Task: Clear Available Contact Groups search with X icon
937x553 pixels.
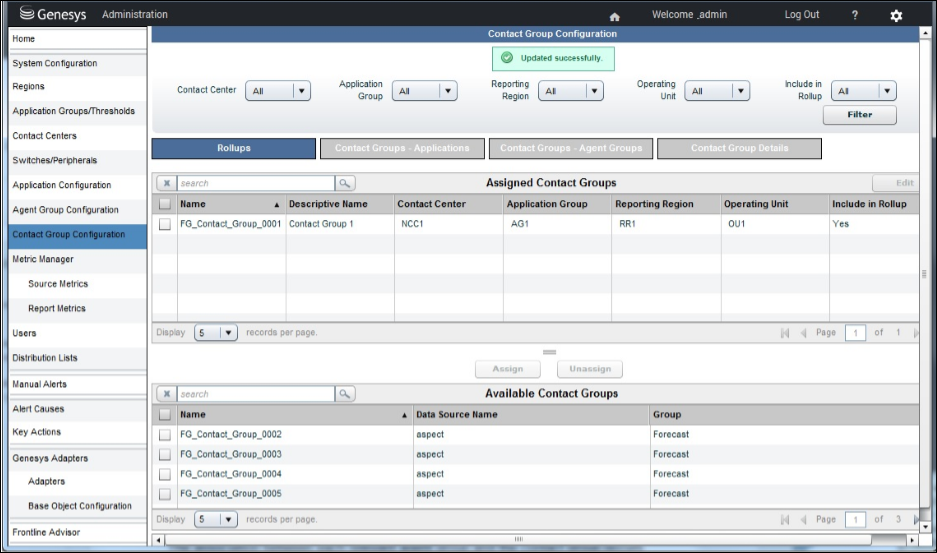Action: click(166, 394)
